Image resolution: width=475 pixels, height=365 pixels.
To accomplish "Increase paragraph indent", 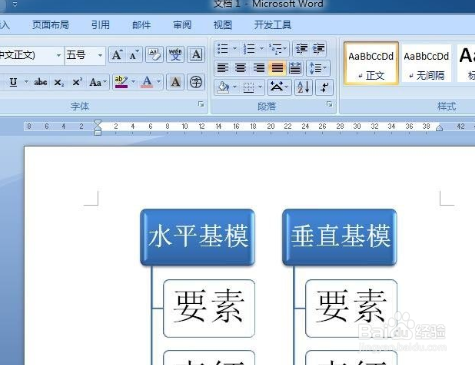I will coord(319,49).
